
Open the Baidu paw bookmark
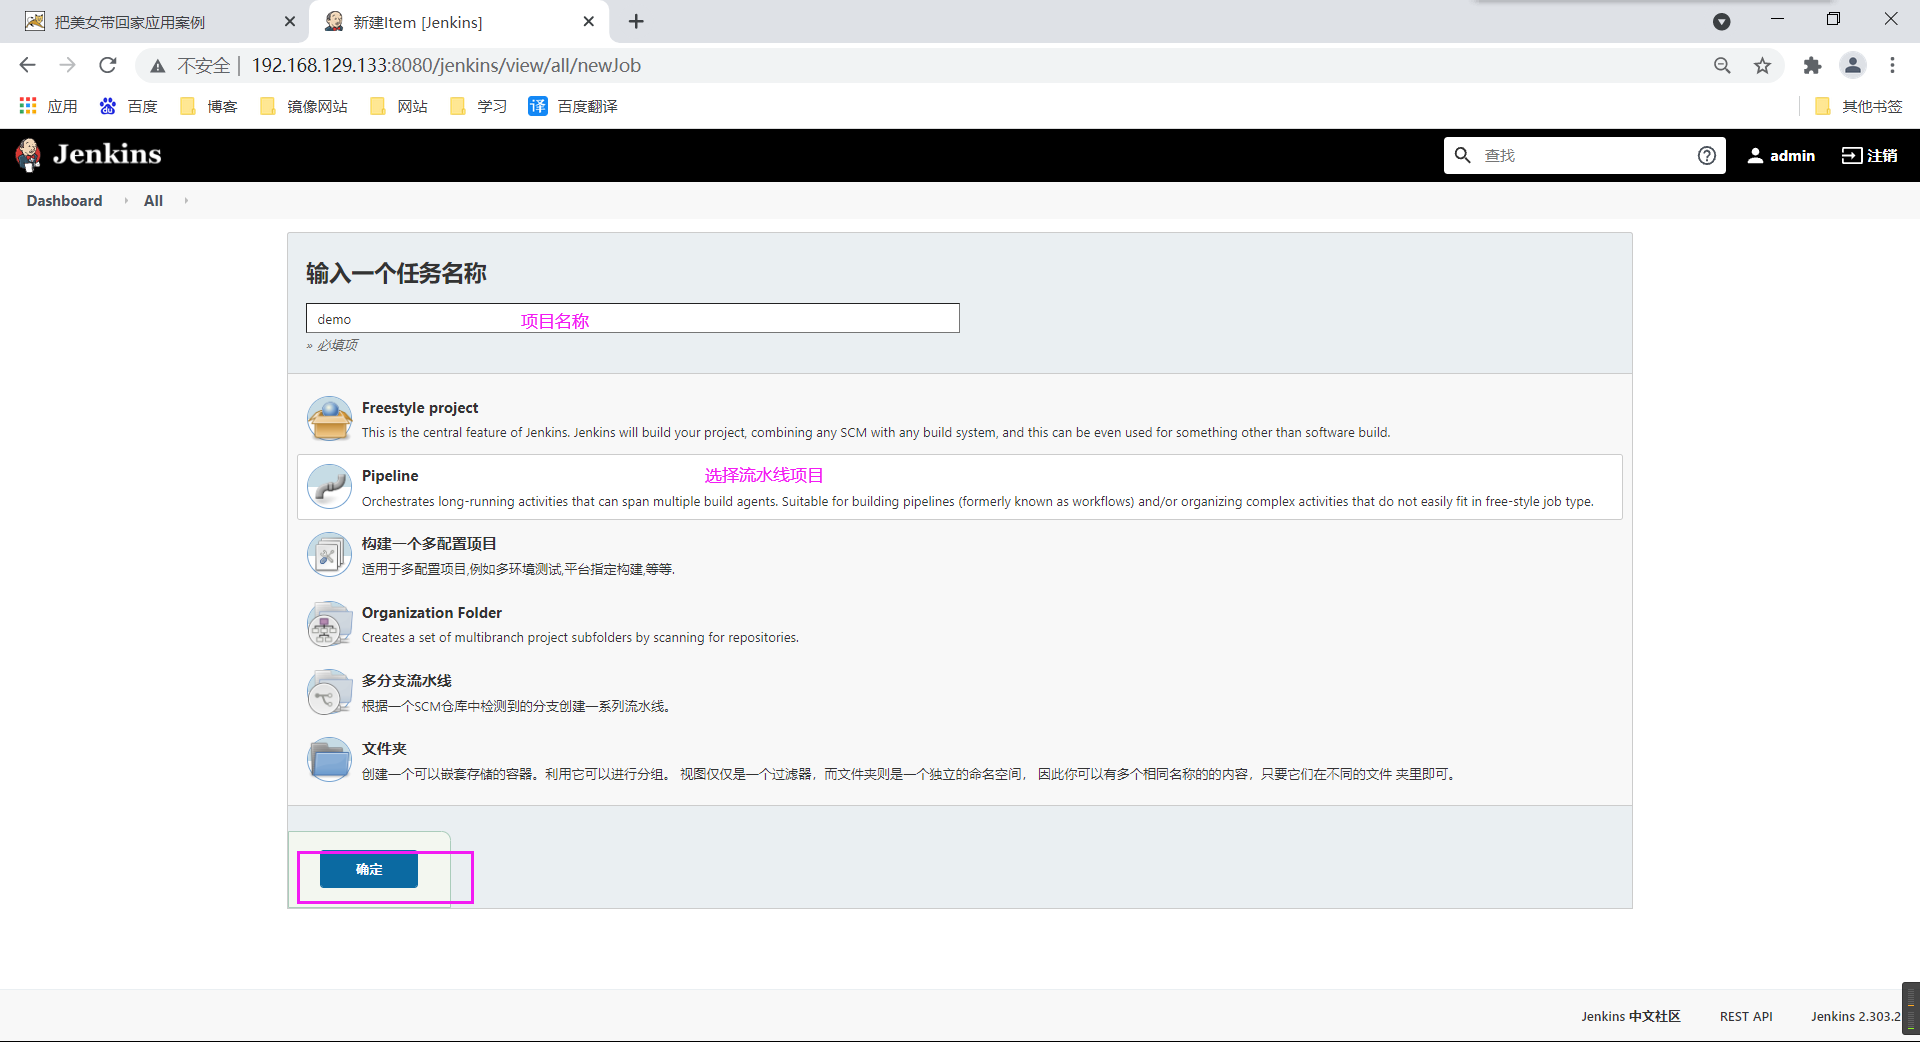pyautogui.click(x=108, y=106)
